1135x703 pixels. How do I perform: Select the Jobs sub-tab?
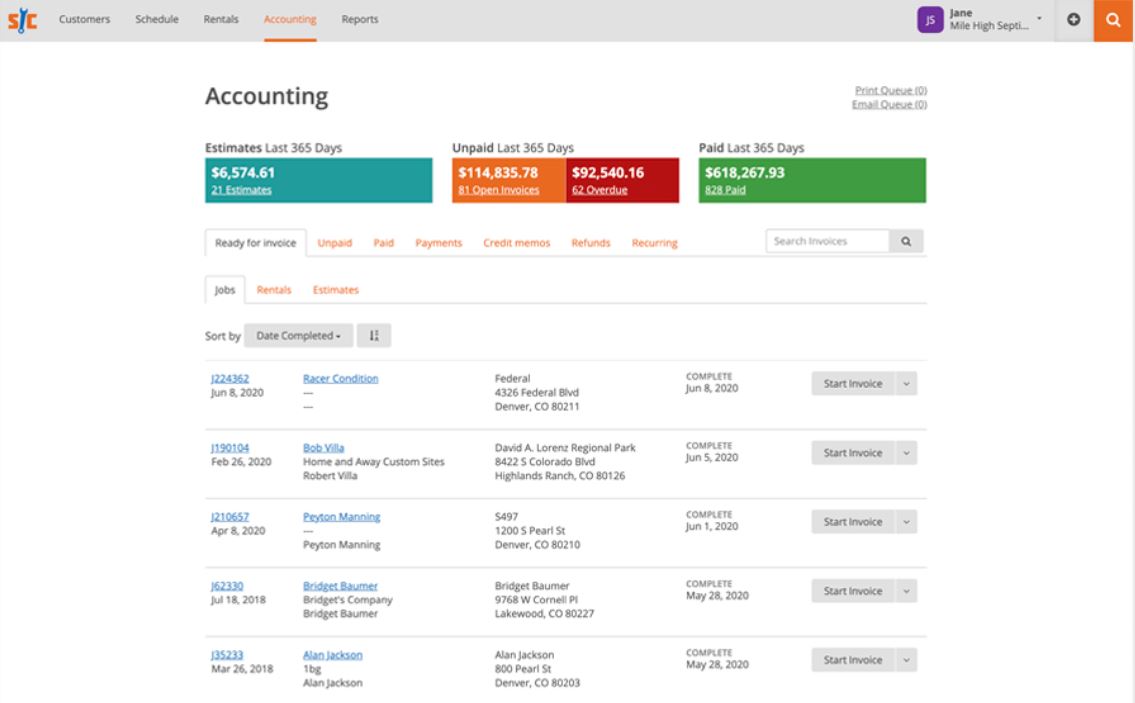coord(225,290)
